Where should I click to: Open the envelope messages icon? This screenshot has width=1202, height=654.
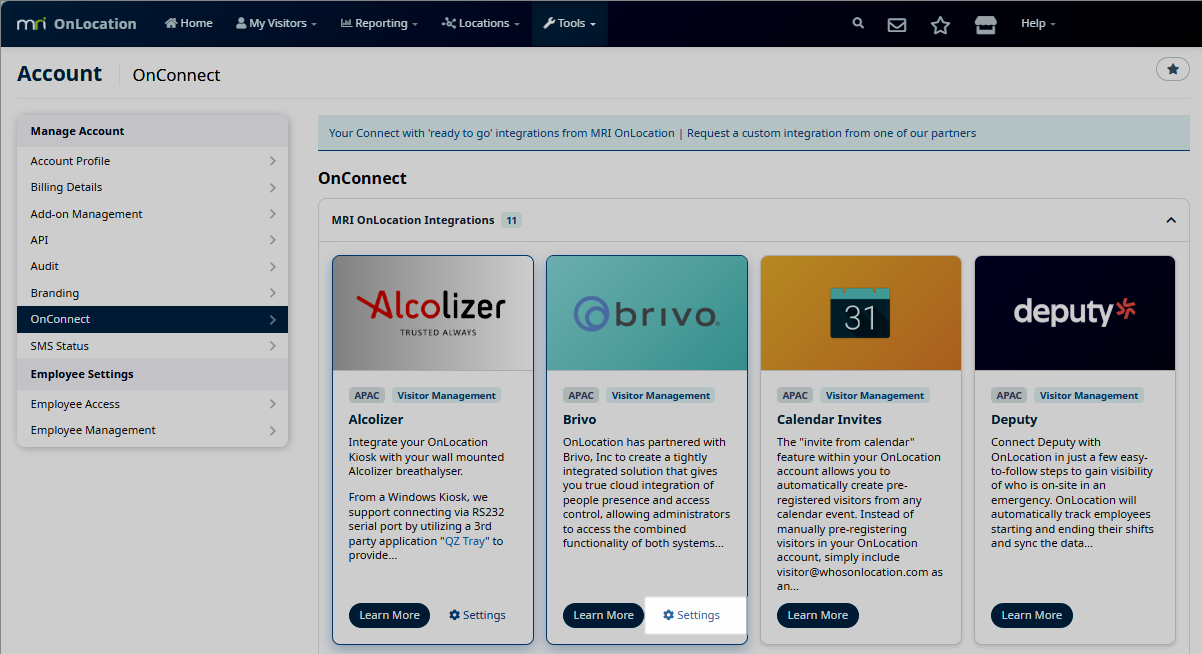pyautogui.click(x=897, y=24)
